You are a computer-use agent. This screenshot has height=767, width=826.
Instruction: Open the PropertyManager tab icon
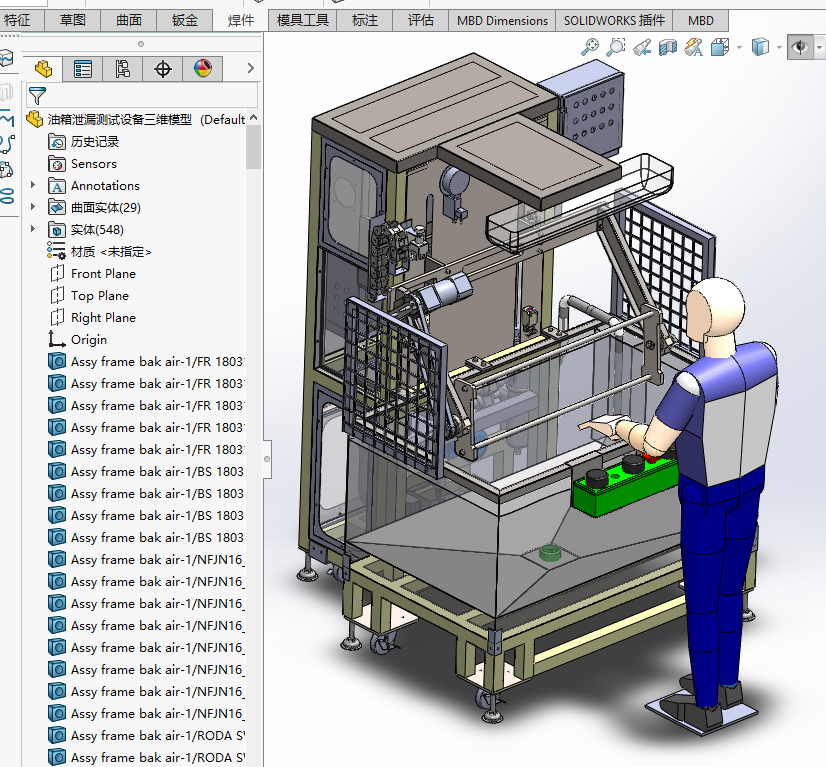83,69
